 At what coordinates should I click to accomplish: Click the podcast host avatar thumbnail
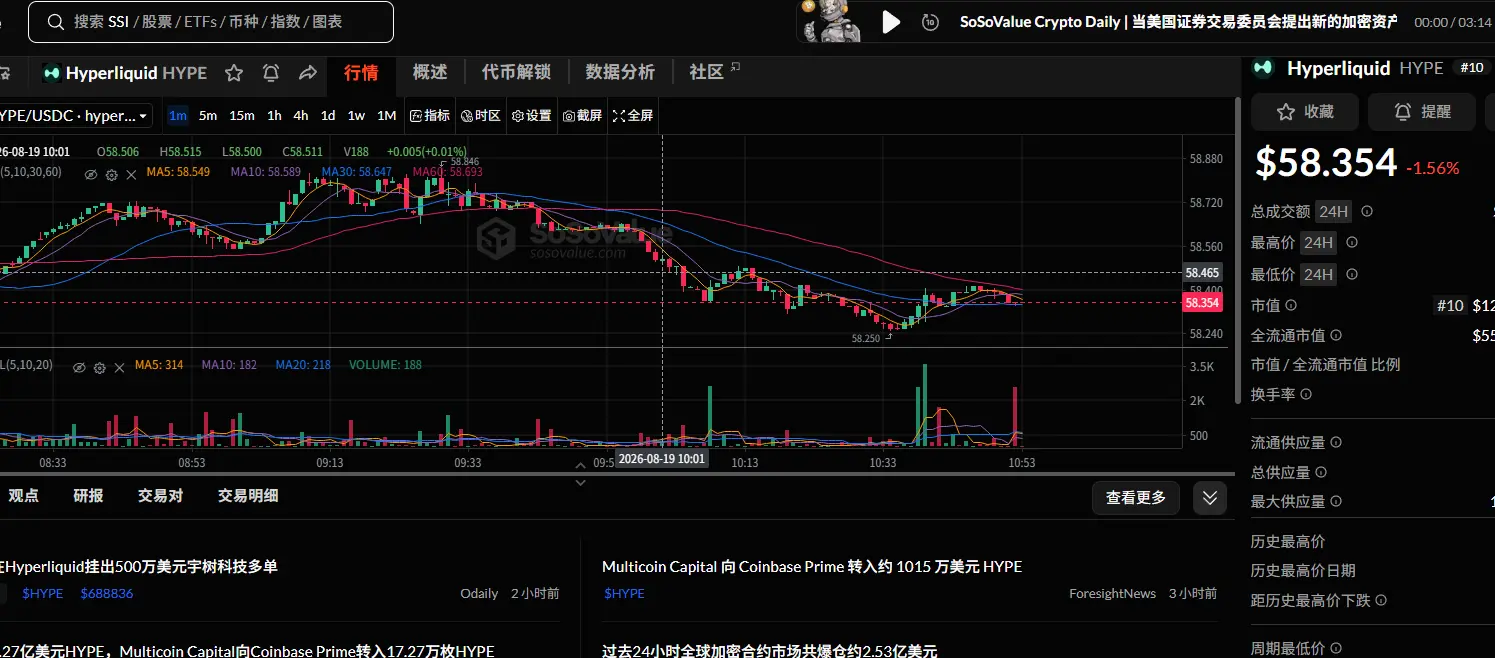pos(832,22)
